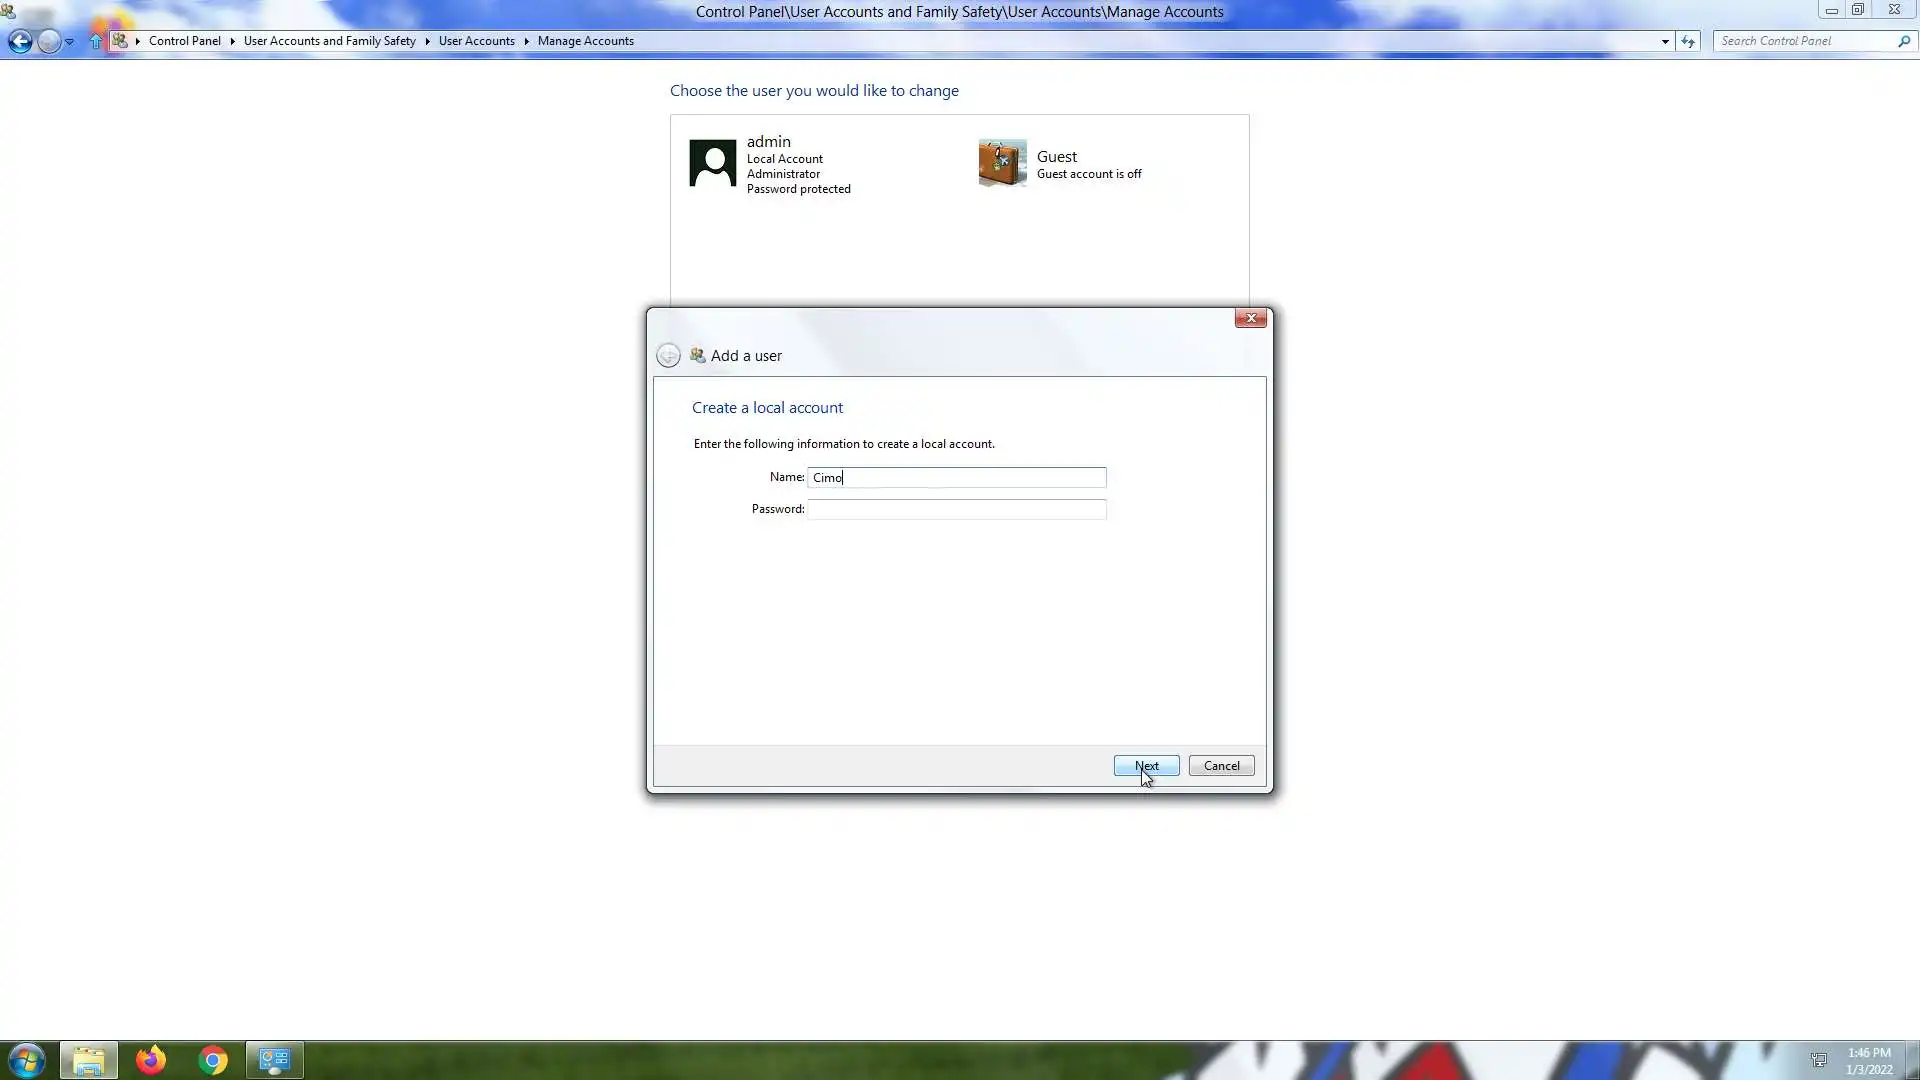
Task: Click the Up folder arrow icon
Action: (x=95, y=41)
